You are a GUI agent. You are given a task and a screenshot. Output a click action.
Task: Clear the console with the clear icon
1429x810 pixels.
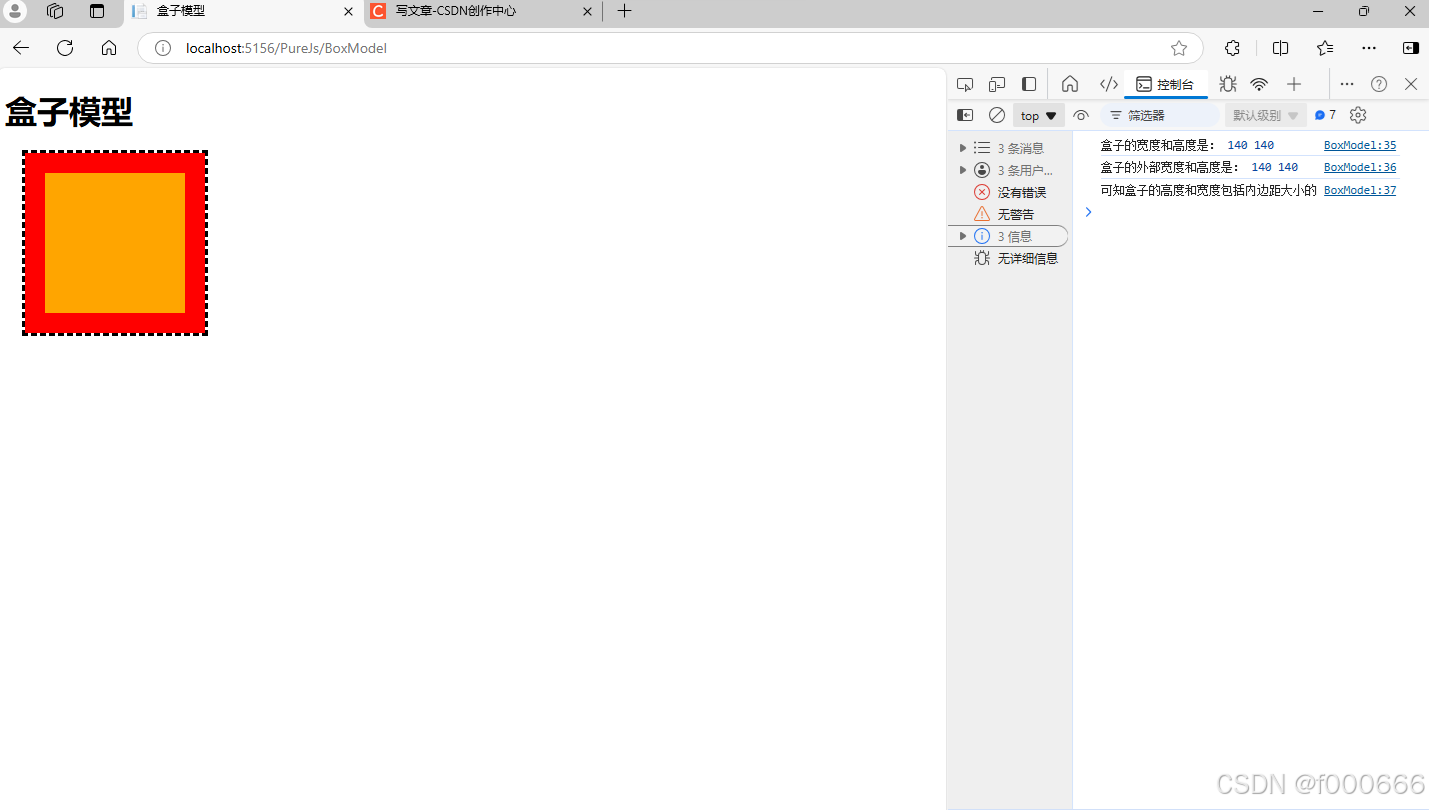click(x=997, y=115)
